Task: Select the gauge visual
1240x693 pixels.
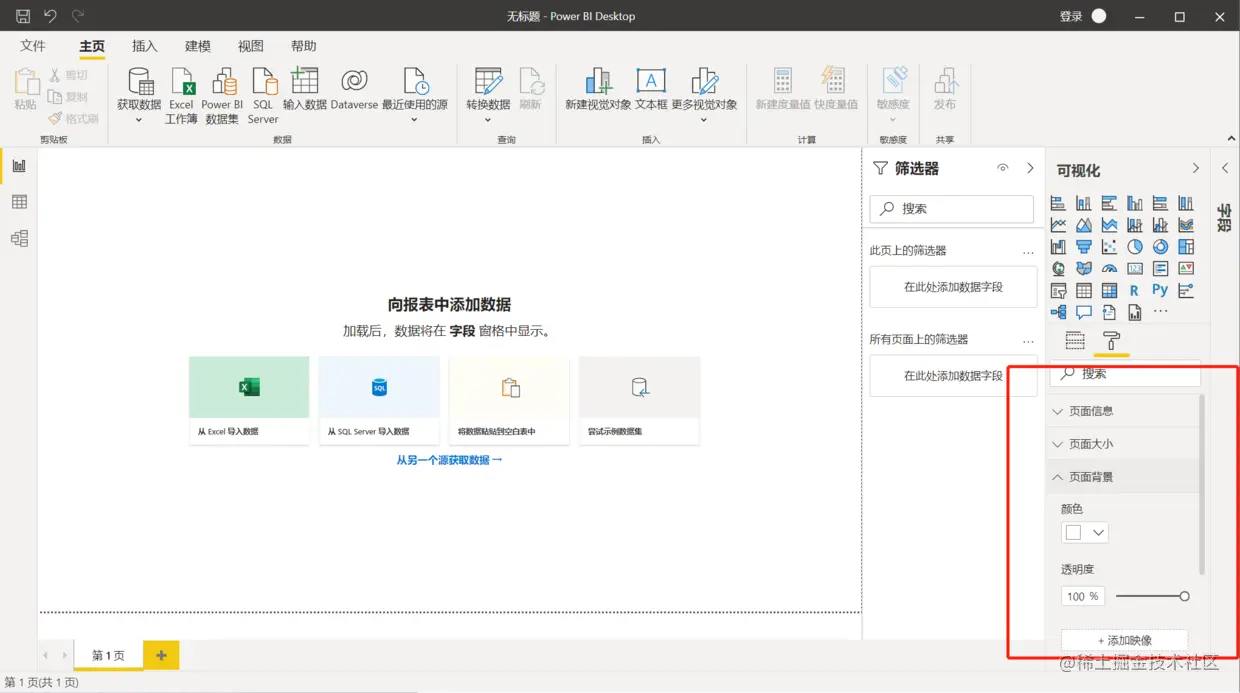Action: tap(1109, 269)
